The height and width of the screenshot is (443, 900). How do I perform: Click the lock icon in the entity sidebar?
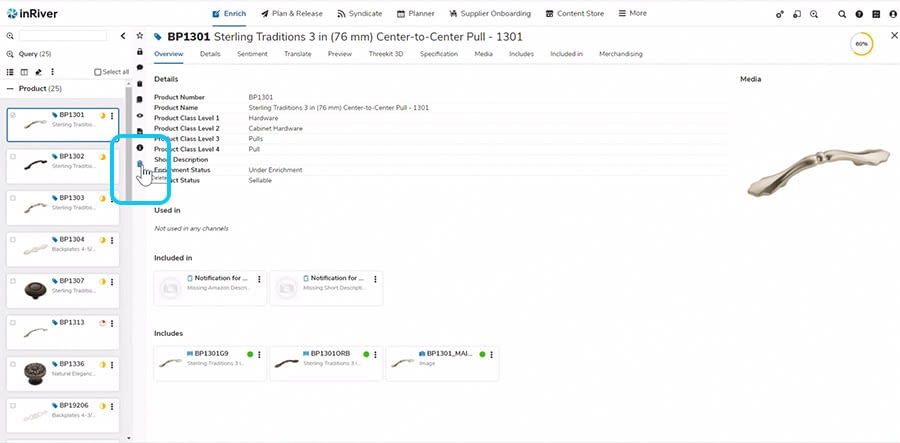[139, 52]
